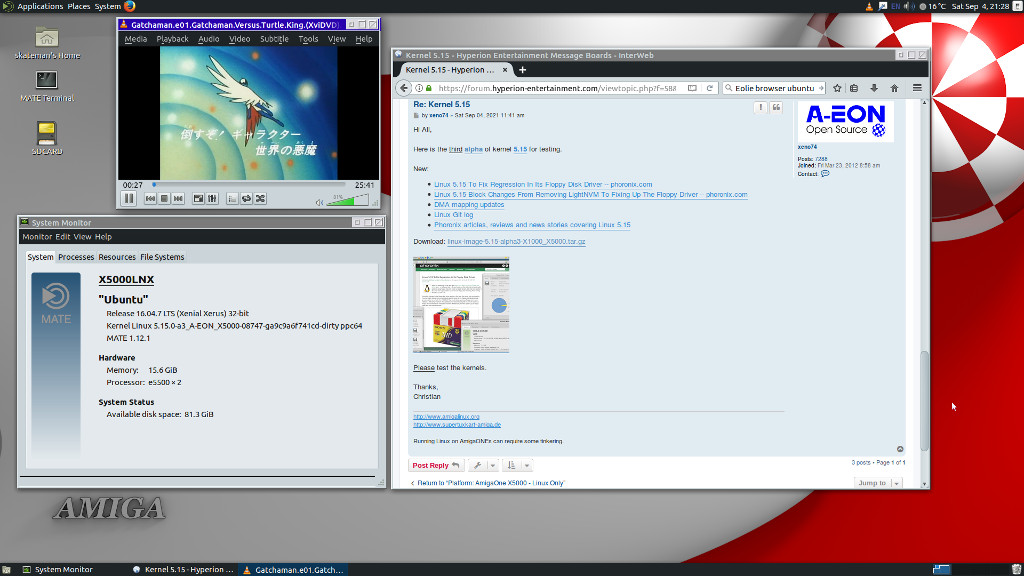1024x576 pixels.
Task: Go back in the InterWeb browser
Action: [x=404, y=88]
